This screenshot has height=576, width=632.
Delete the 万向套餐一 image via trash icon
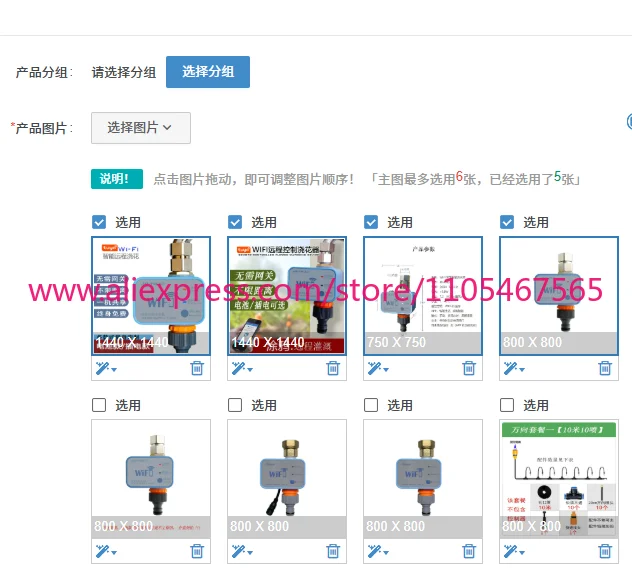coord(605,551)
